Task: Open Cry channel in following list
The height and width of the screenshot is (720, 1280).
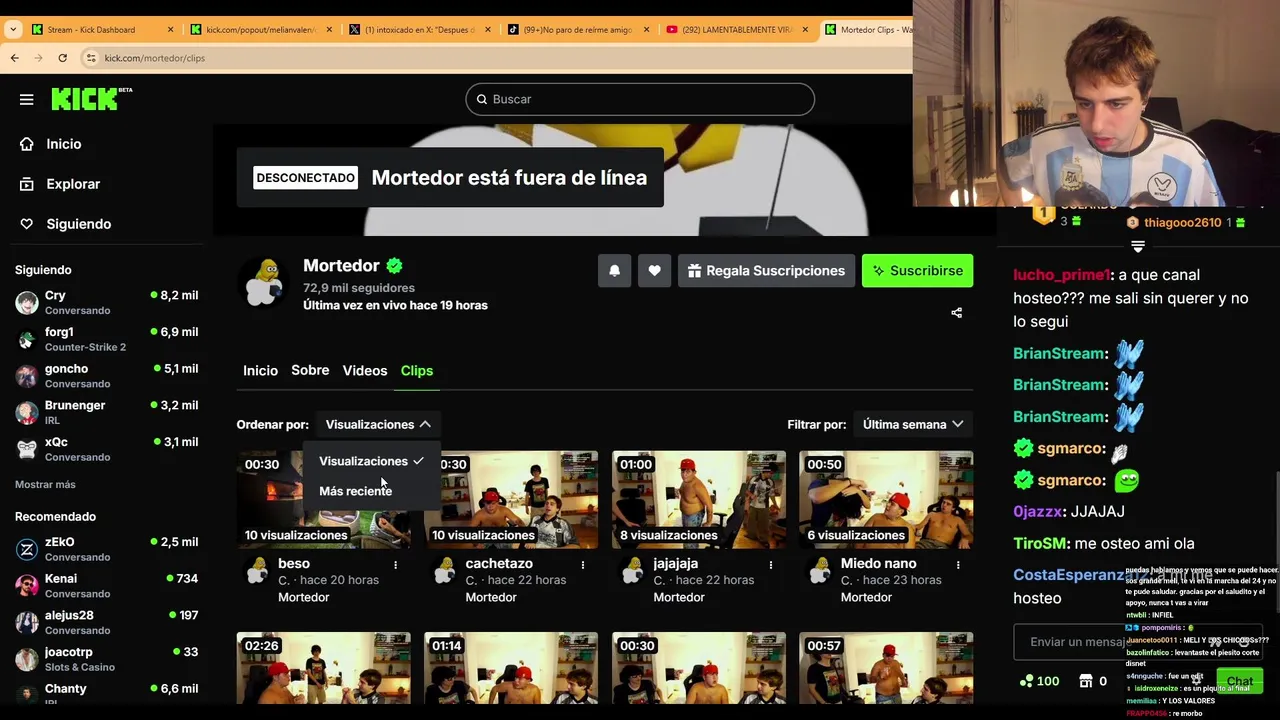Action: tap(106, 302)
